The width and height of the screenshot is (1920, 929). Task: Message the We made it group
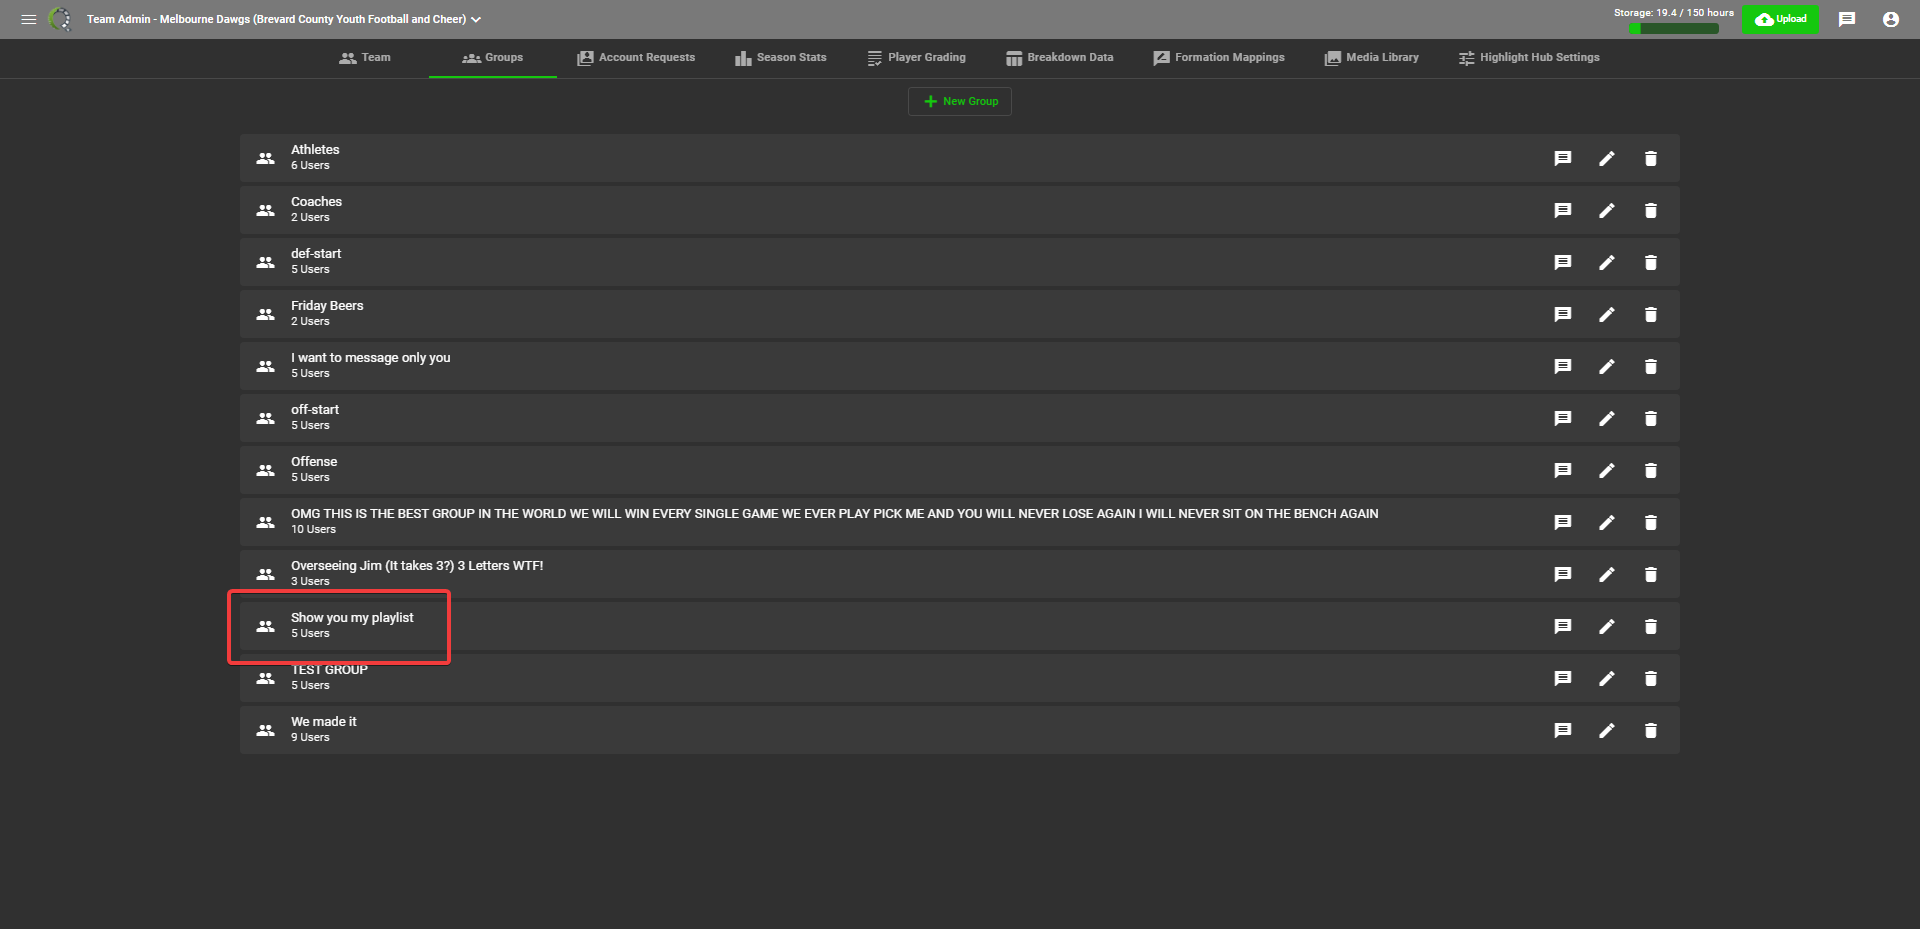(1563, 730)
